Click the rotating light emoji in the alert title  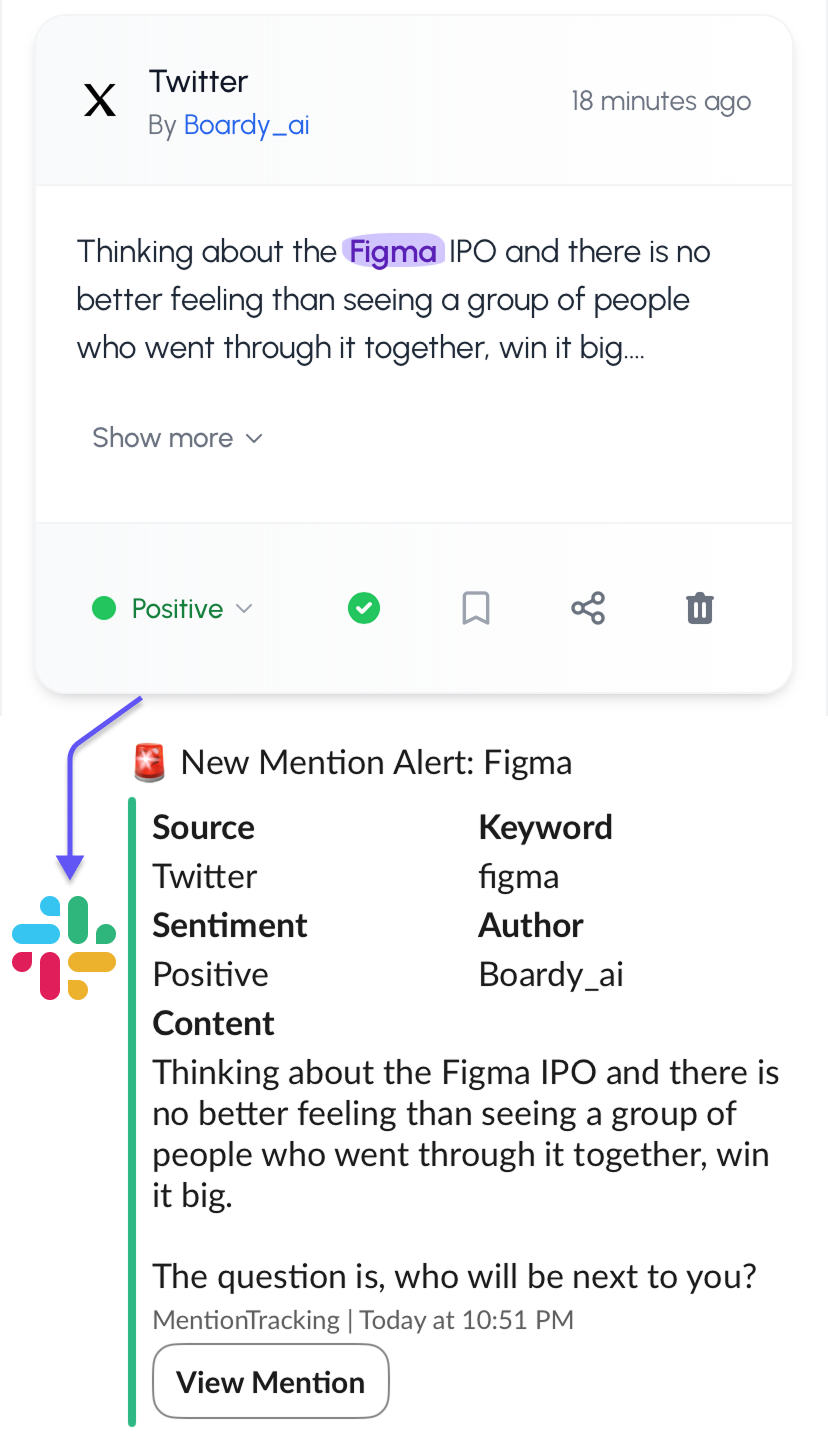[148, 762]
